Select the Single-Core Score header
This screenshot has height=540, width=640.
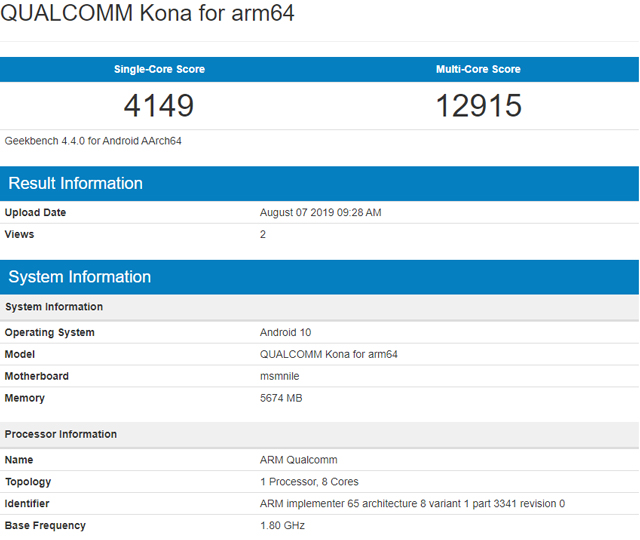click(x=159, y=69)
